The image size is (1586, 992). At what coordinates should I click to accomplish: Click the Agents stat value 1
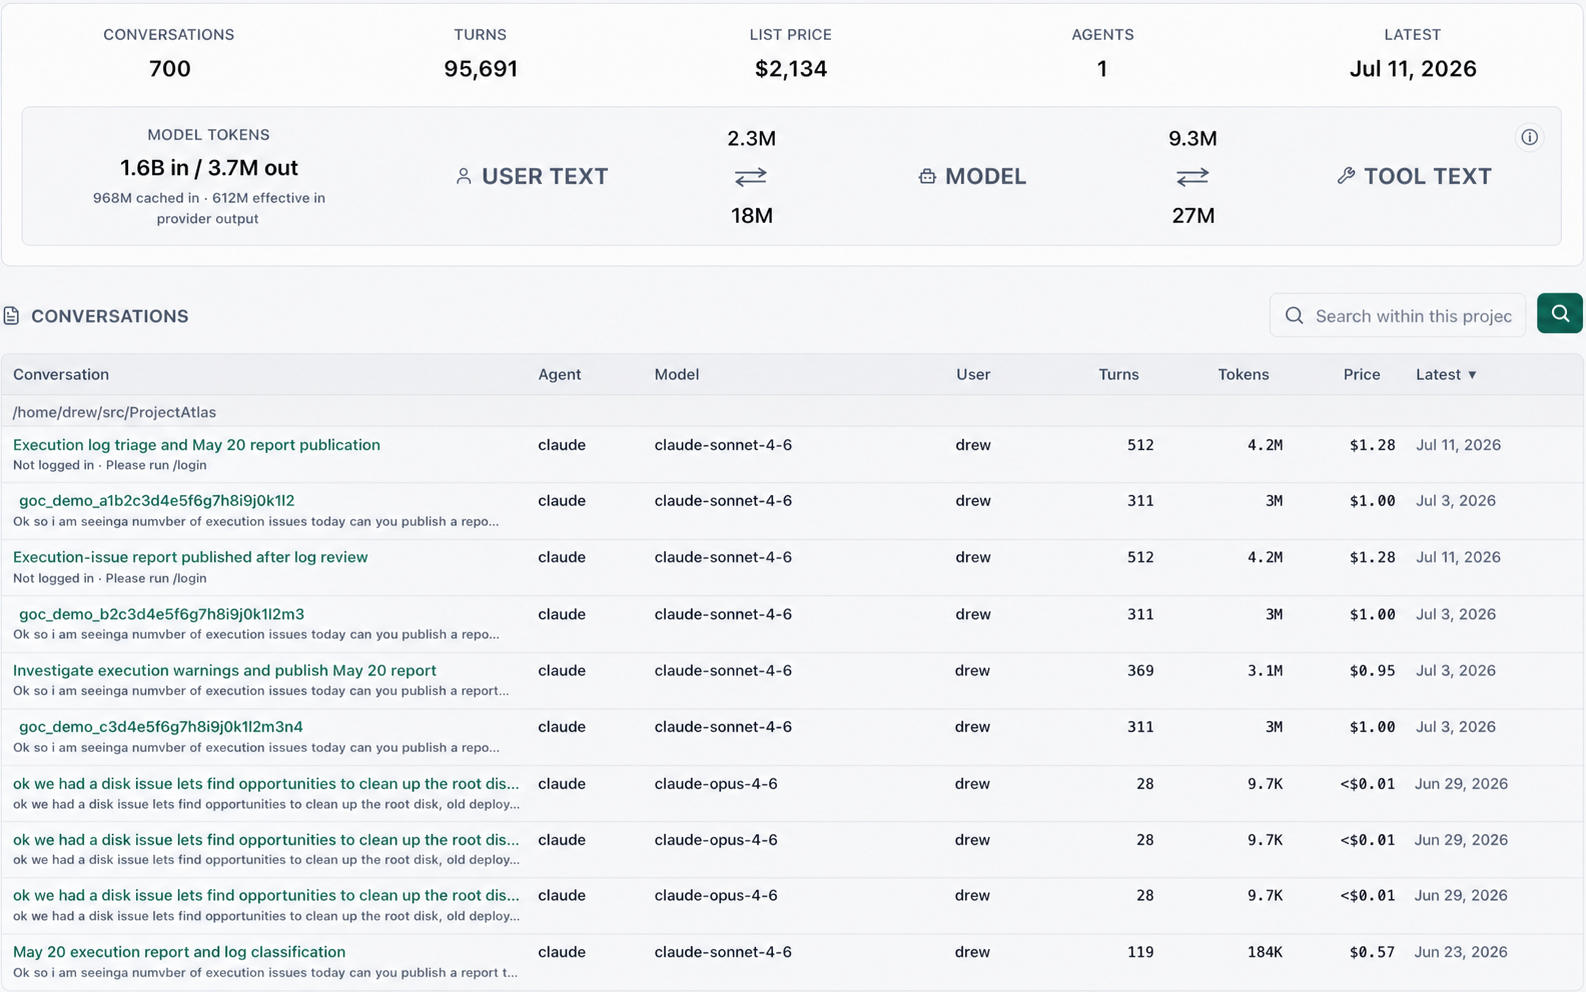click(1102, 69)
